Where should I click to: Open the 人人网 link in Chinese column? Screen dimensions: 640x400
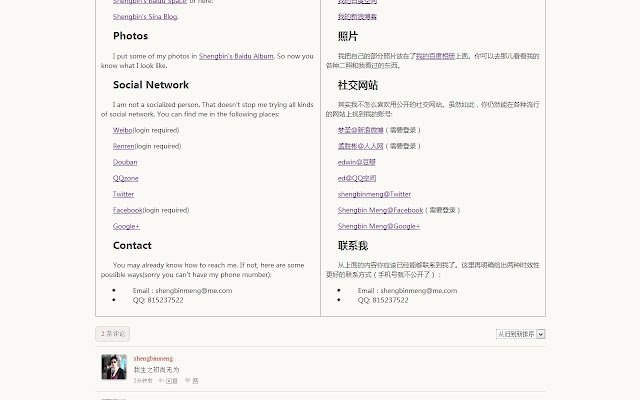360,146
